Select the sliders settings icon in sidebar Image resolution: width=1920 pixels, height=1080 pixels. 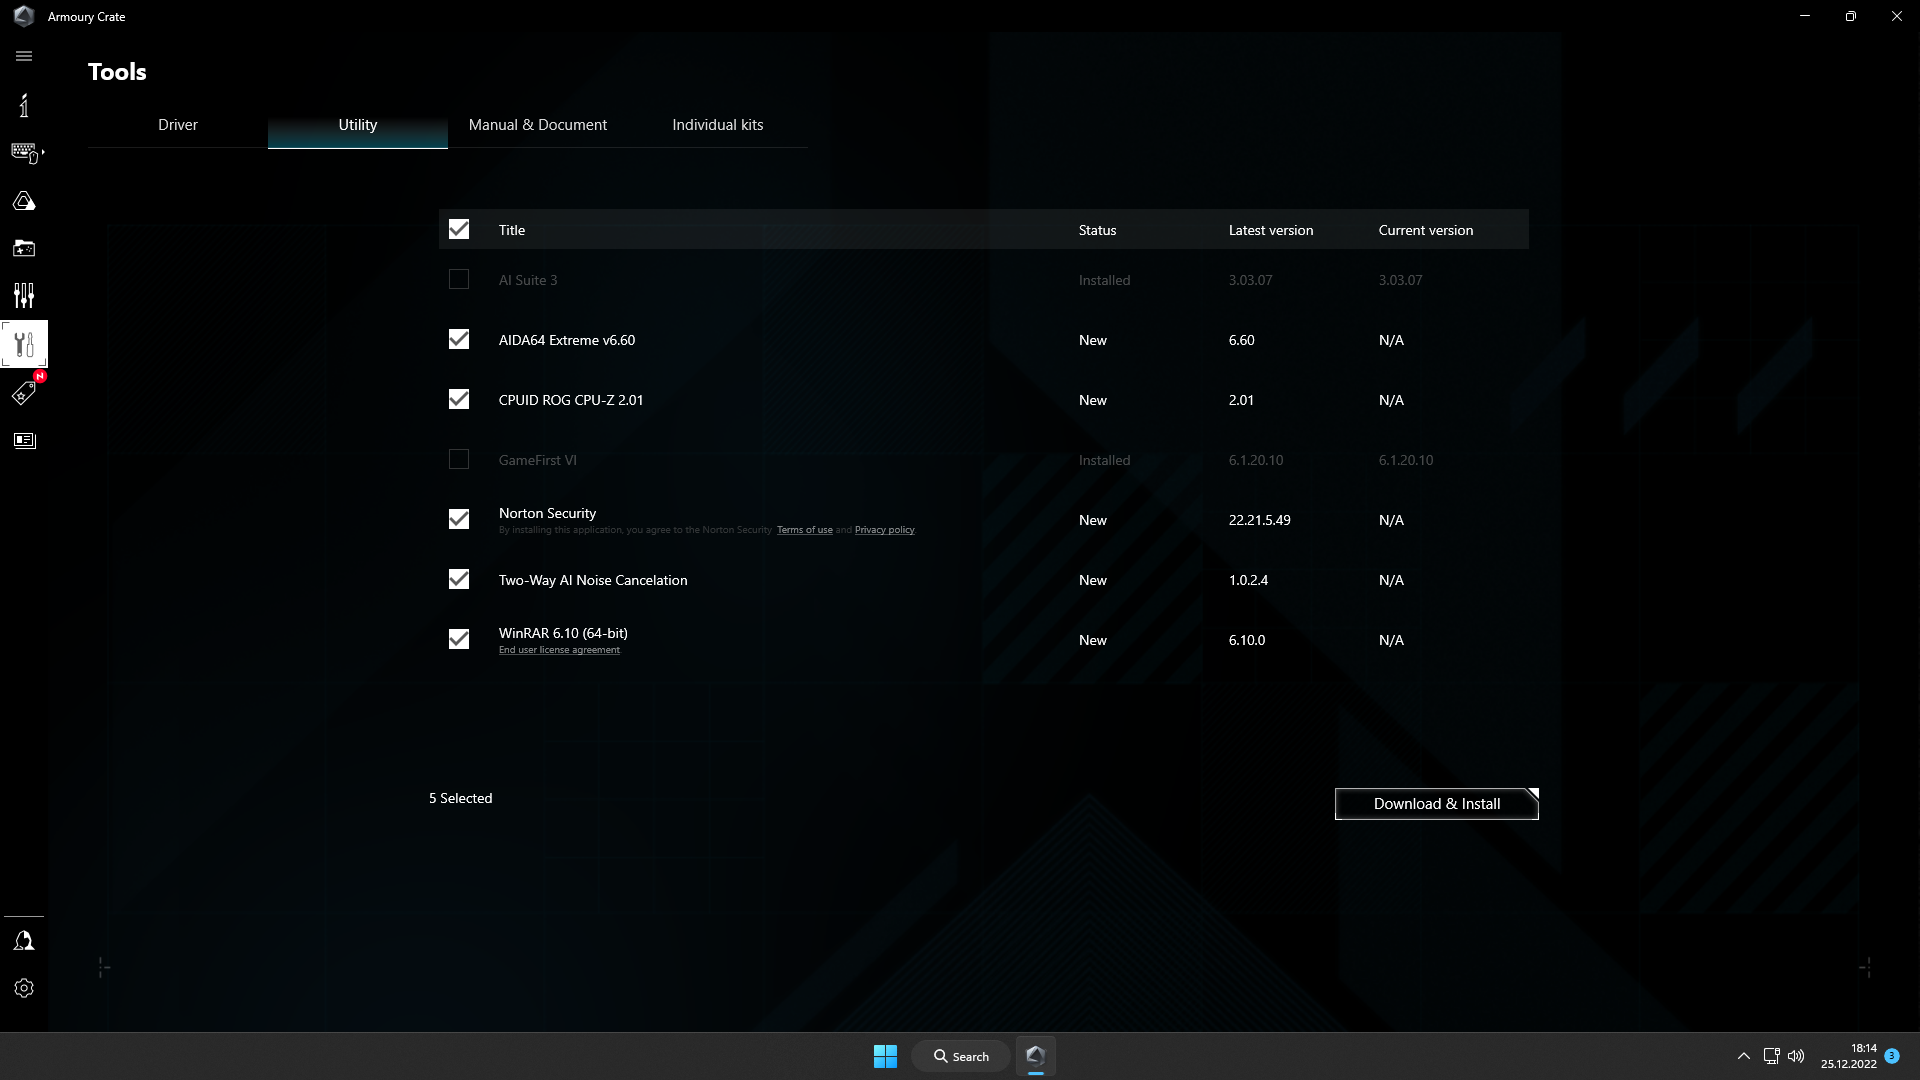tap(24, 296)
